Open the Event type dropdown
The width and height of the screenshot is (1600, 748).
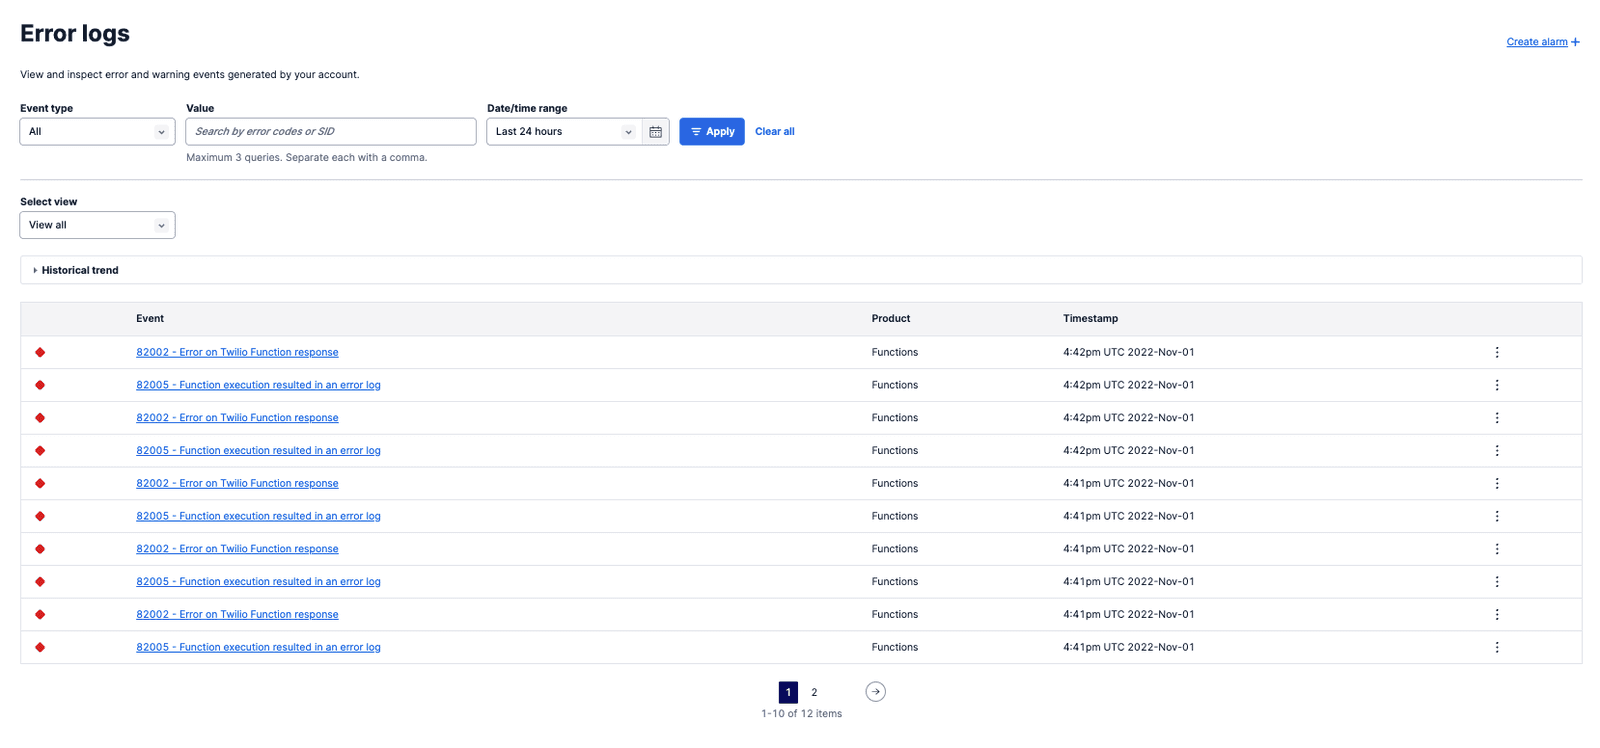tap(97, 132)
